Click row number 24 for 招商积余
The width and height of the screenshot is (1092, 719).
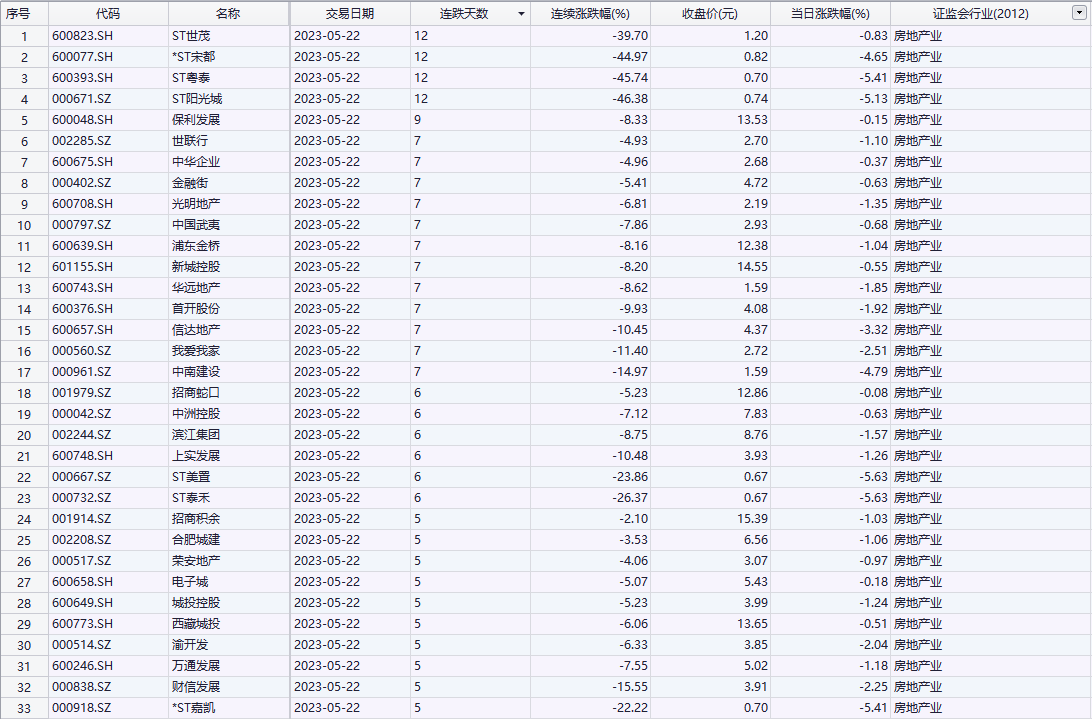[x=24, y=519]
